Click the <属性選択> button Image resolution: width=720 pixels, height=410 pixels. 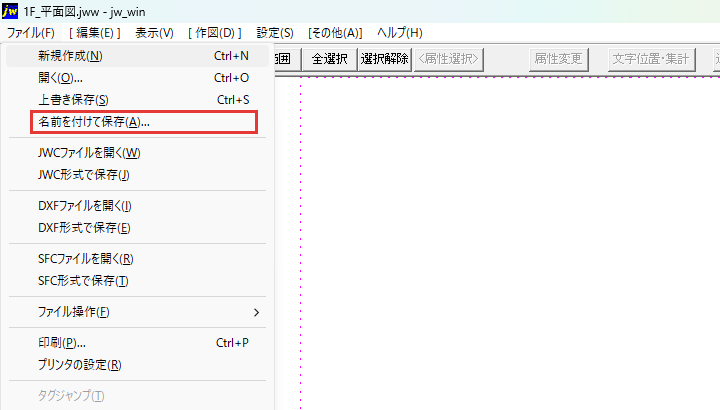[449, 59]
